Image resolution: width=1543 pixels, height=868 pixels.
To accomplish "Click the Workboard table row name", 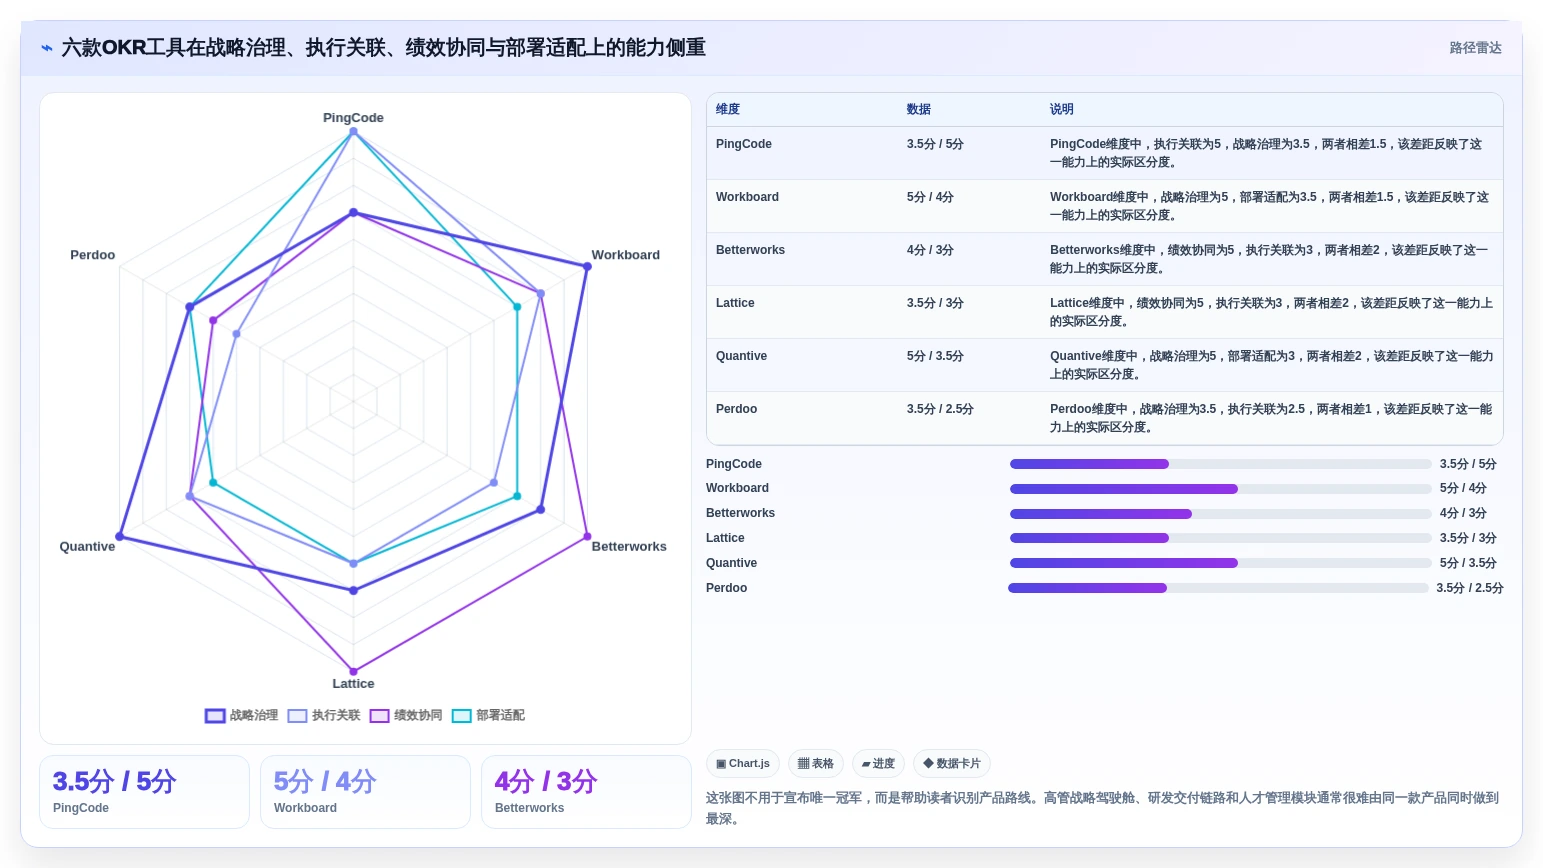I will pyautogui.click(x=747, y=197).
